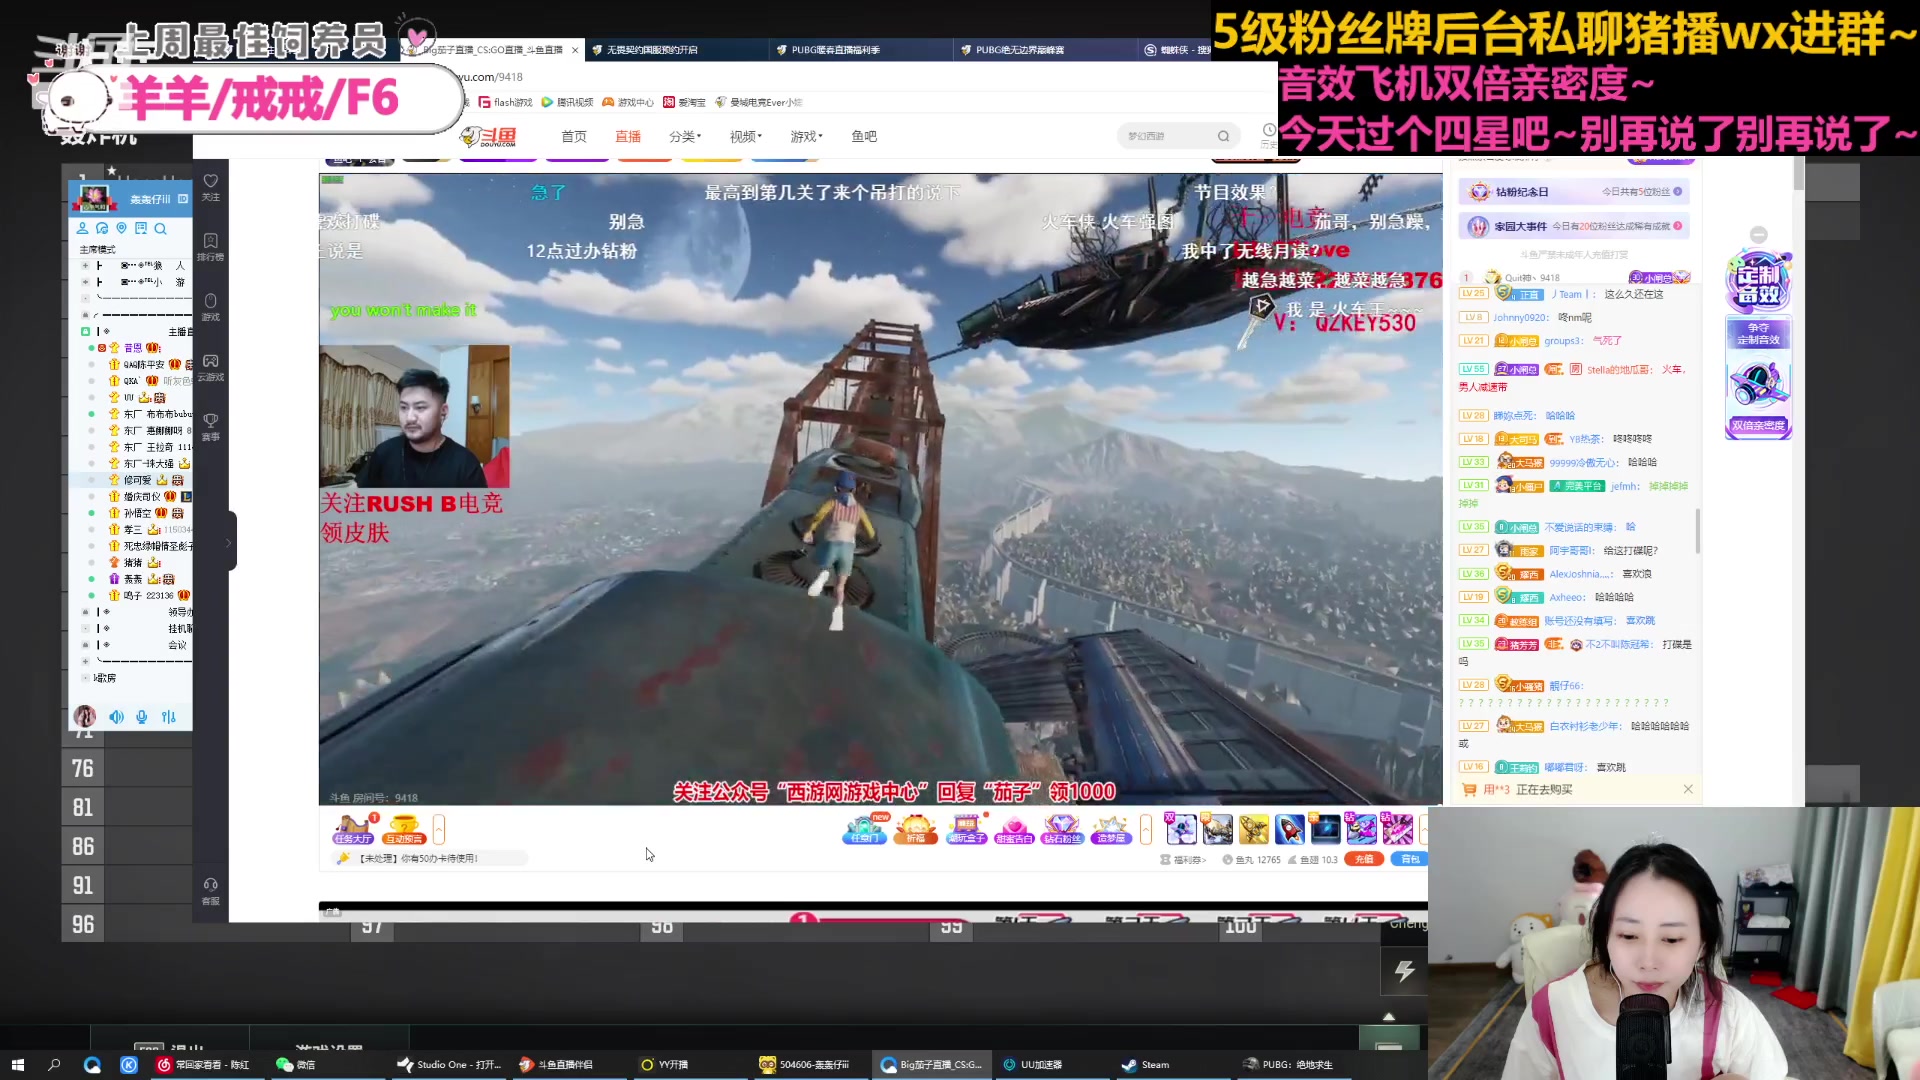Click the 祈福 blessing gift icon
This screenshot has width=1920, height=1080.
click(x=916, y=830)
